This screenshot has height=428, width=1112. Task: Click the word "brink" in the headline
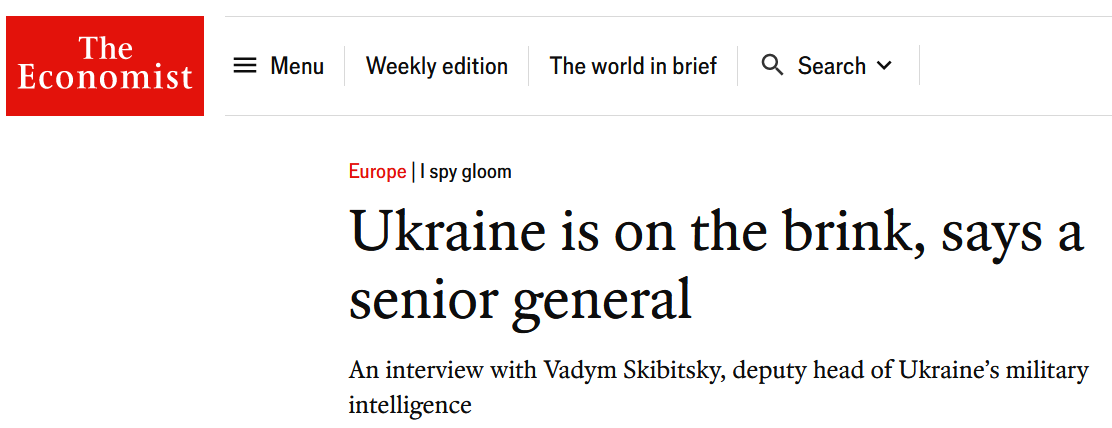[843, 234]
